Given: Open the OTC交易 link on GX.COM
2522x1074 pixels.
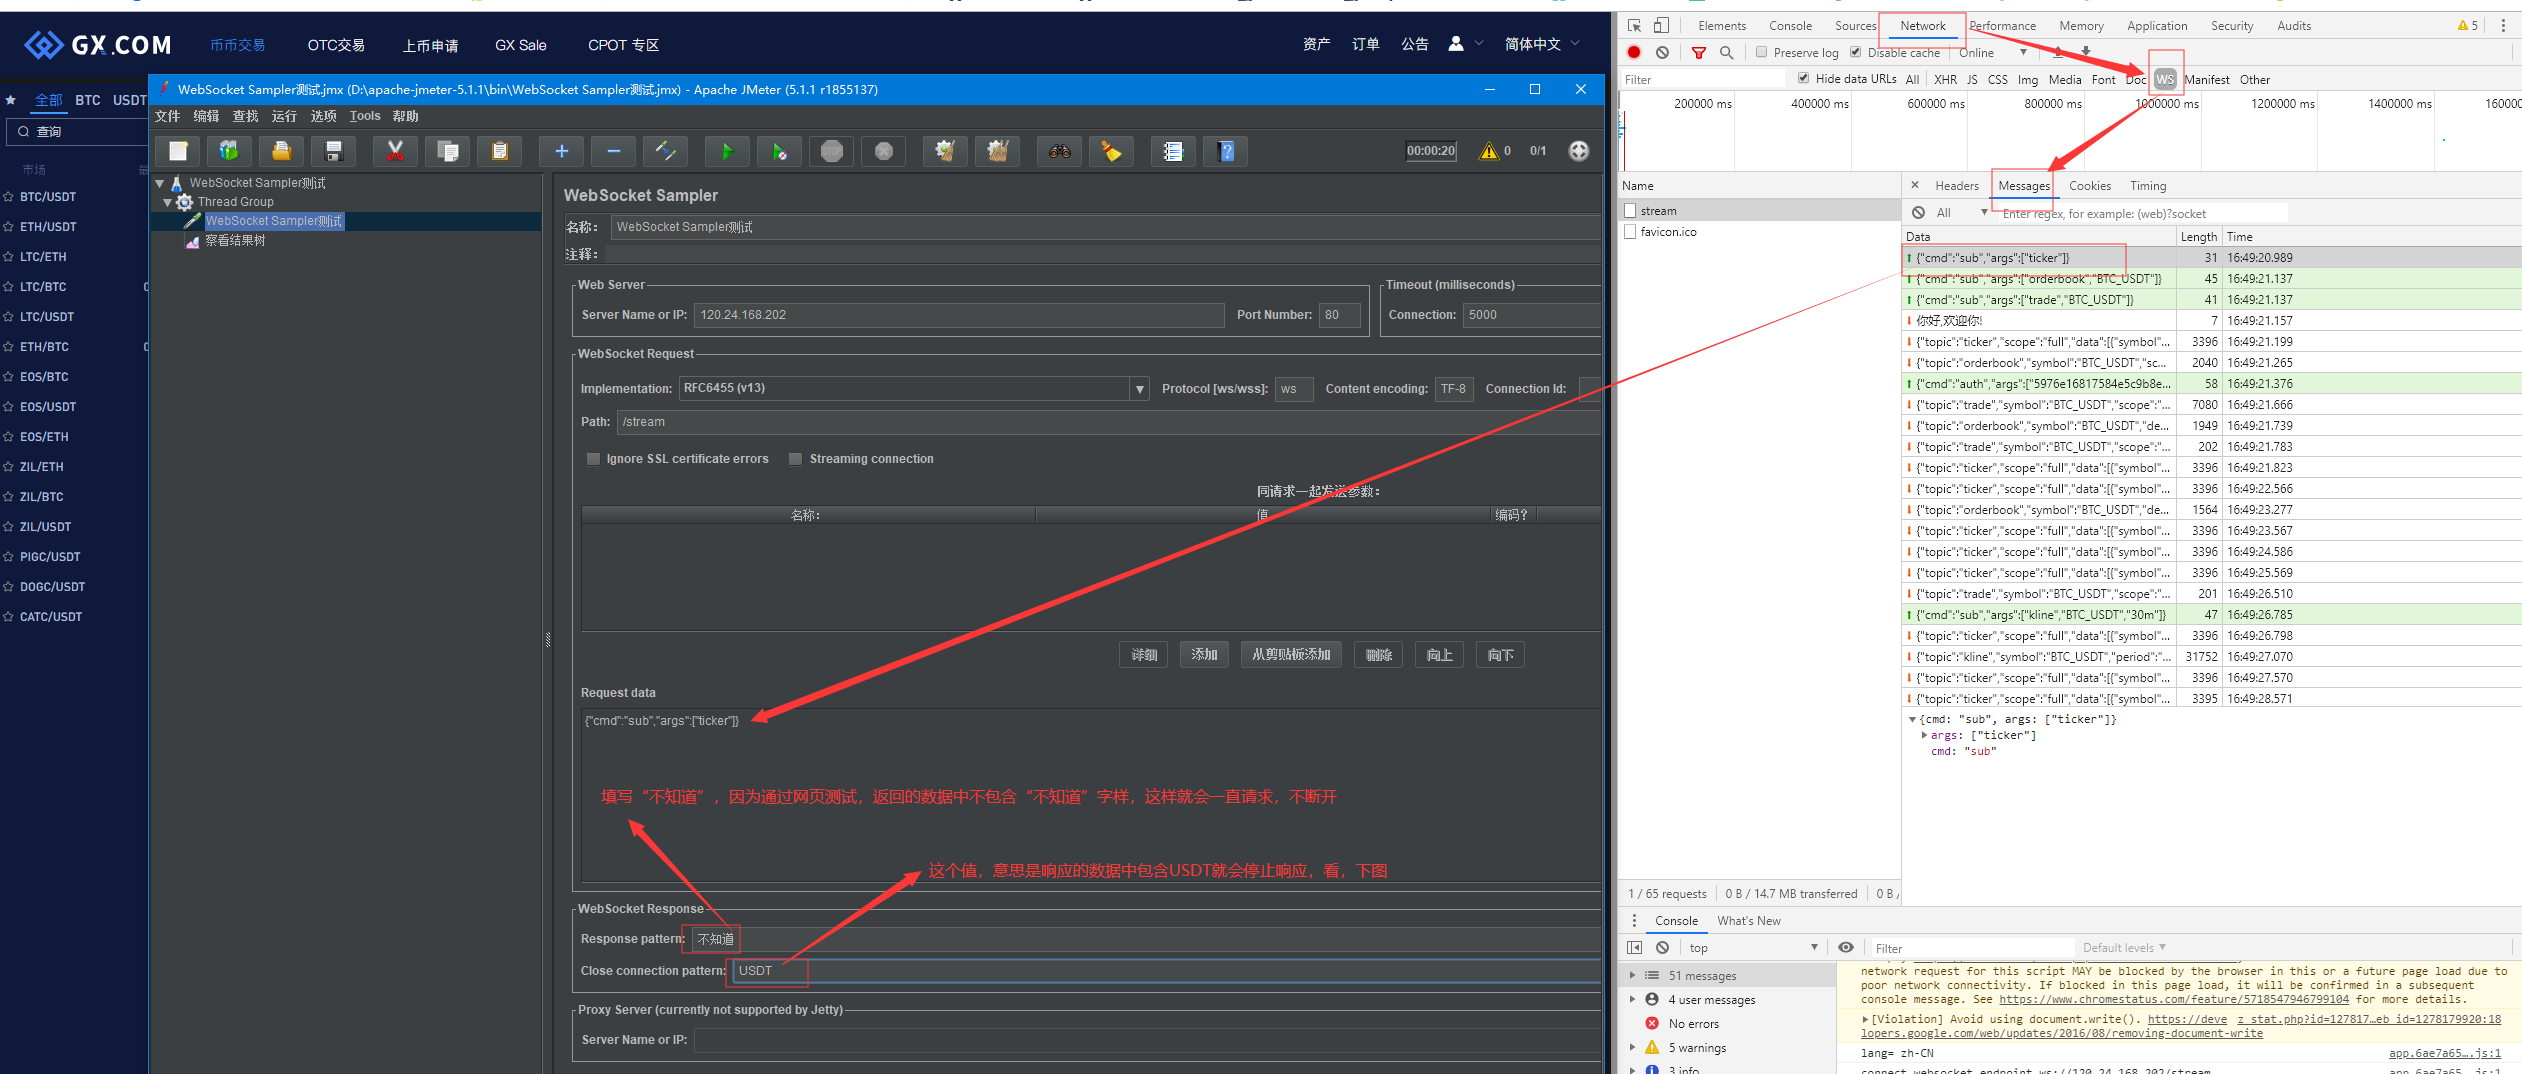Looking at the screenshot, I should (336, 45).
